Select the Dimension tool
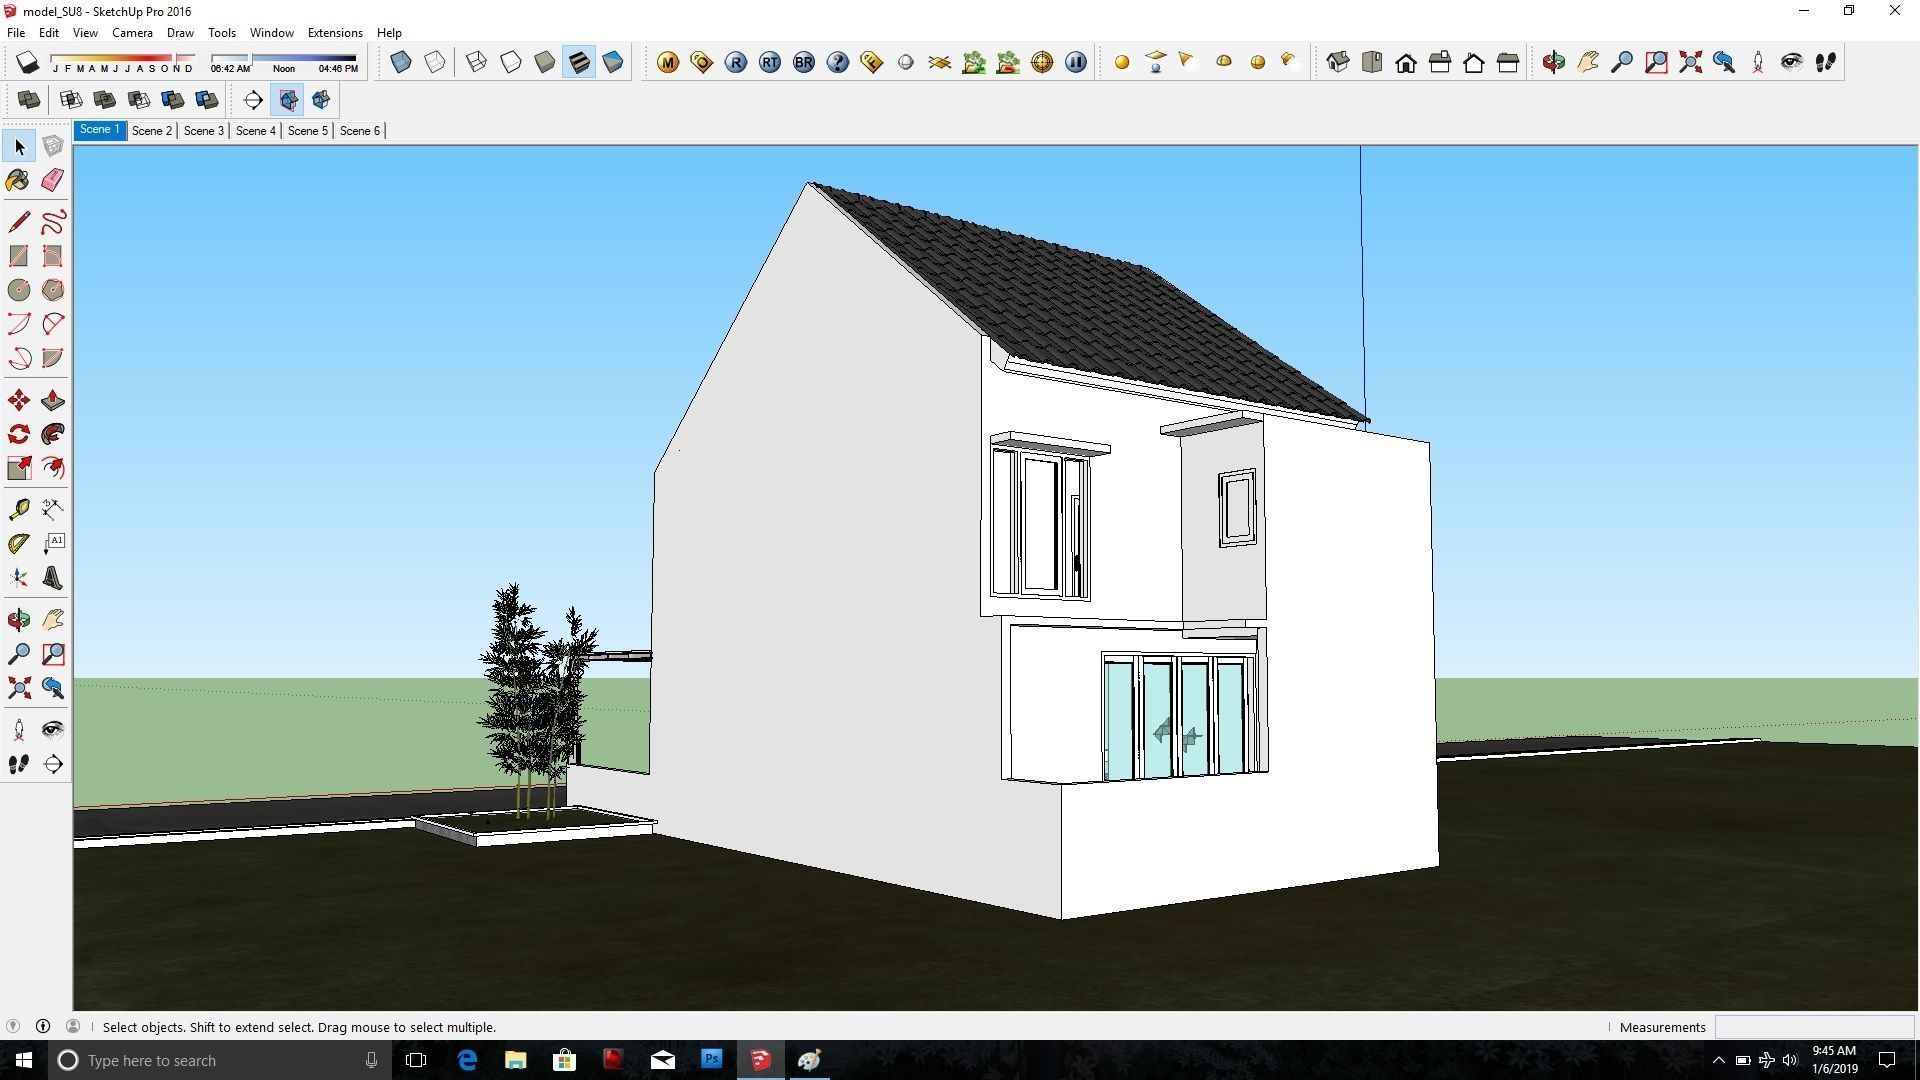 [x=53, y=510]
